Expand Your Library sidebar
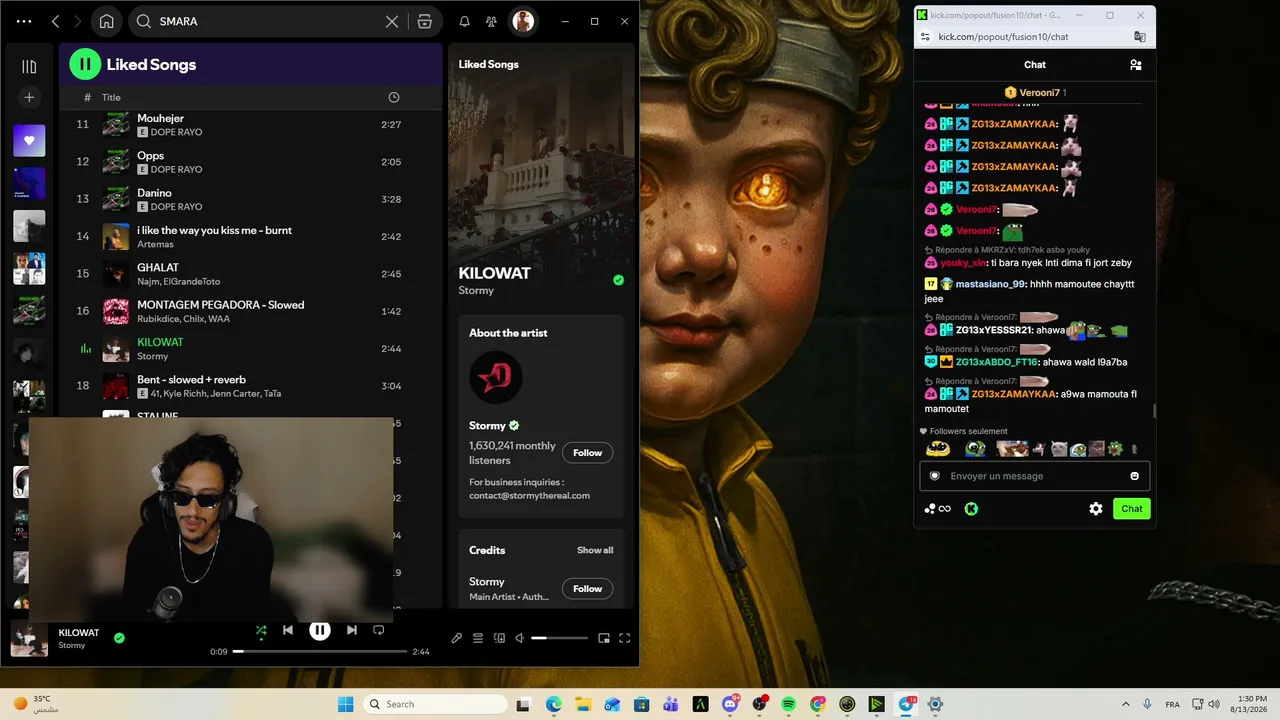 (x=29, y=66)
